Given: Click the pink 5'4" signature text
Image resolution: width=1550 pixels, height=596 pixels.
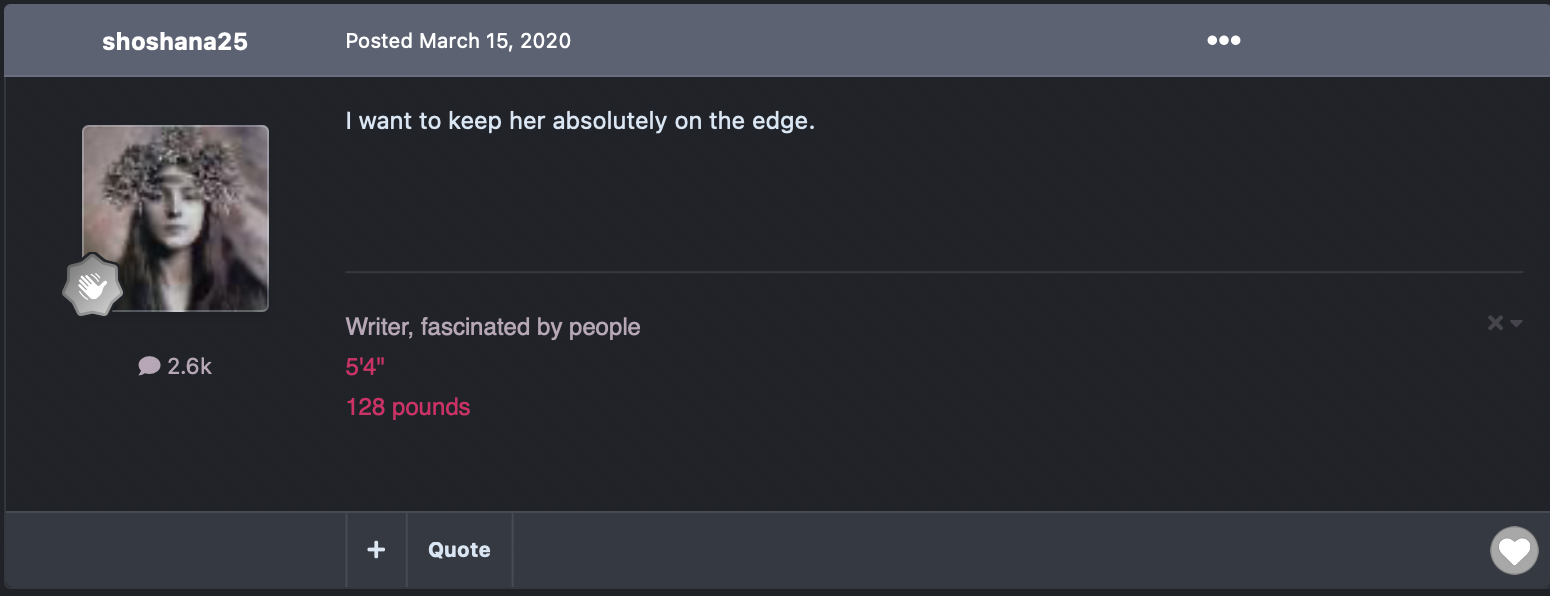Looking at the screenshot, I should tap(365, 367).
